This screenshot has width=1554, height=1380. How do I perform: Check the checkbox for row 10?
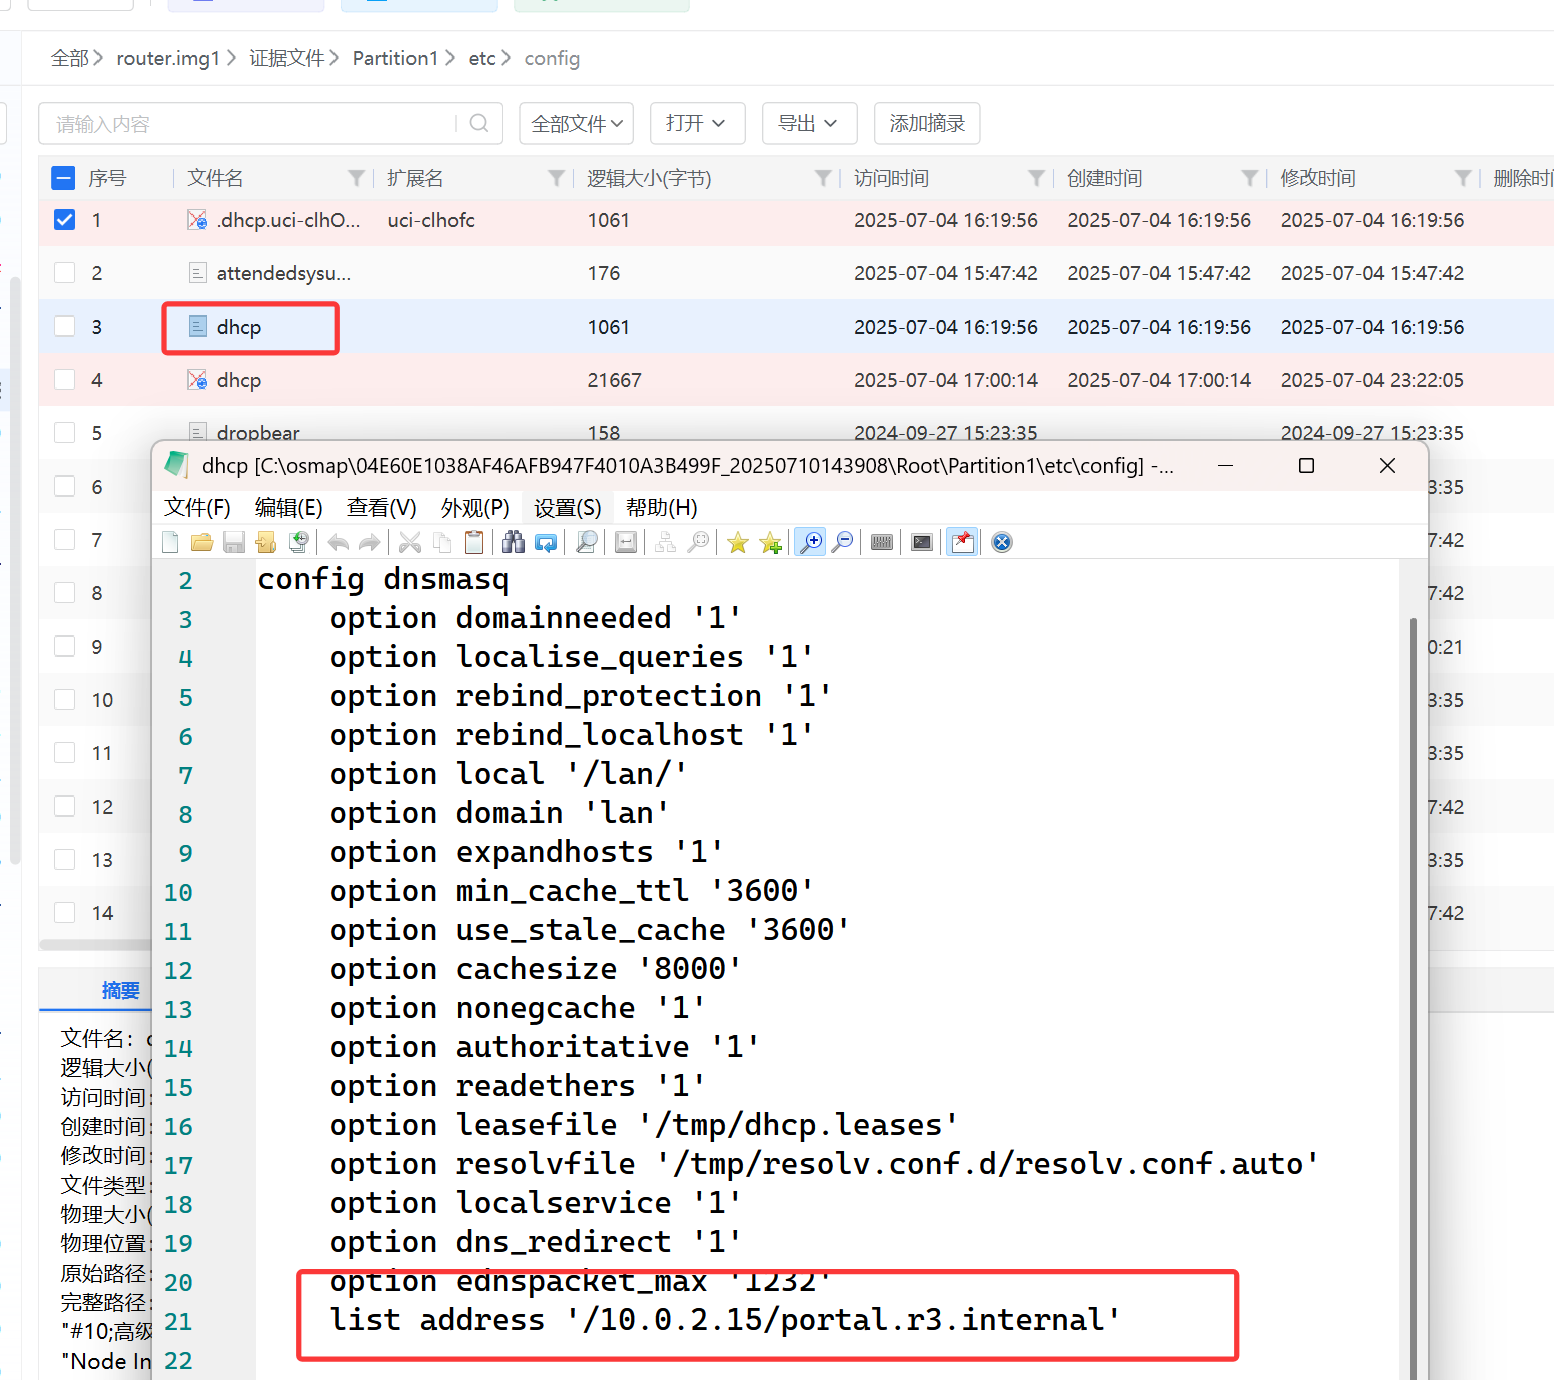[64, 700]
